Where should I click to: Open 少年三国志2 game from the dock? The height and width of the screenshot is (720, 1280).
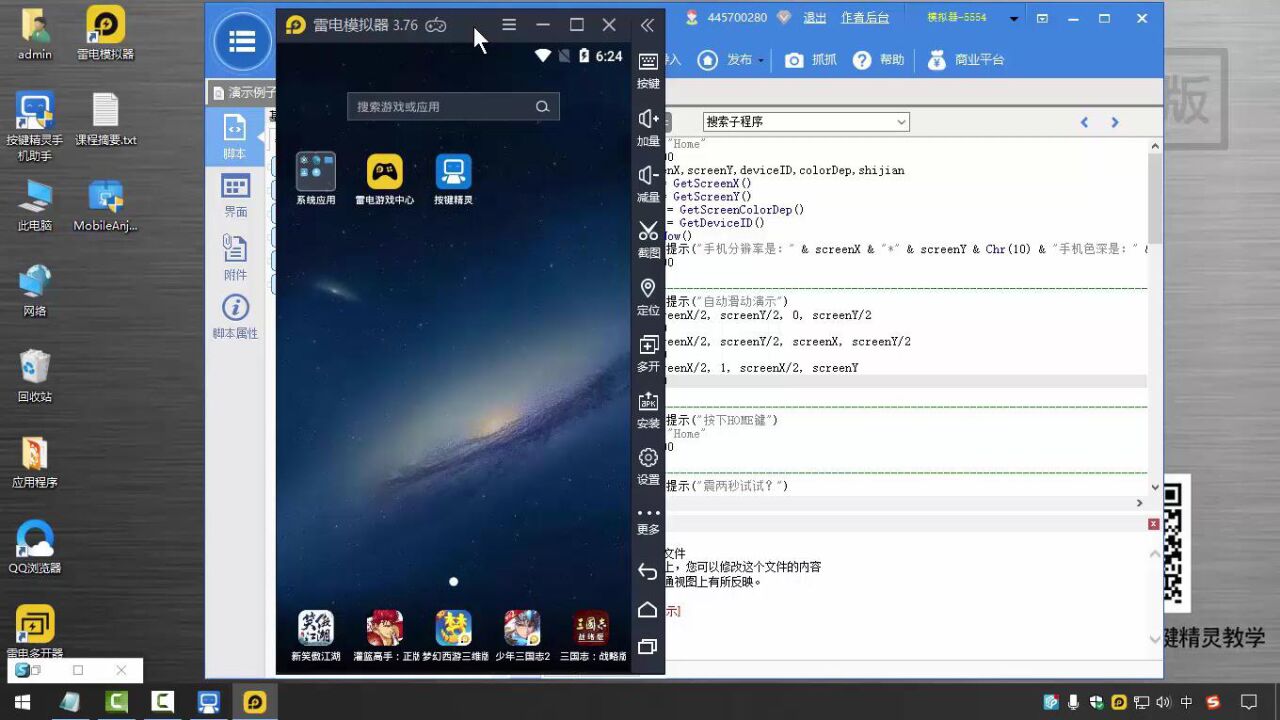pos(522,636)
